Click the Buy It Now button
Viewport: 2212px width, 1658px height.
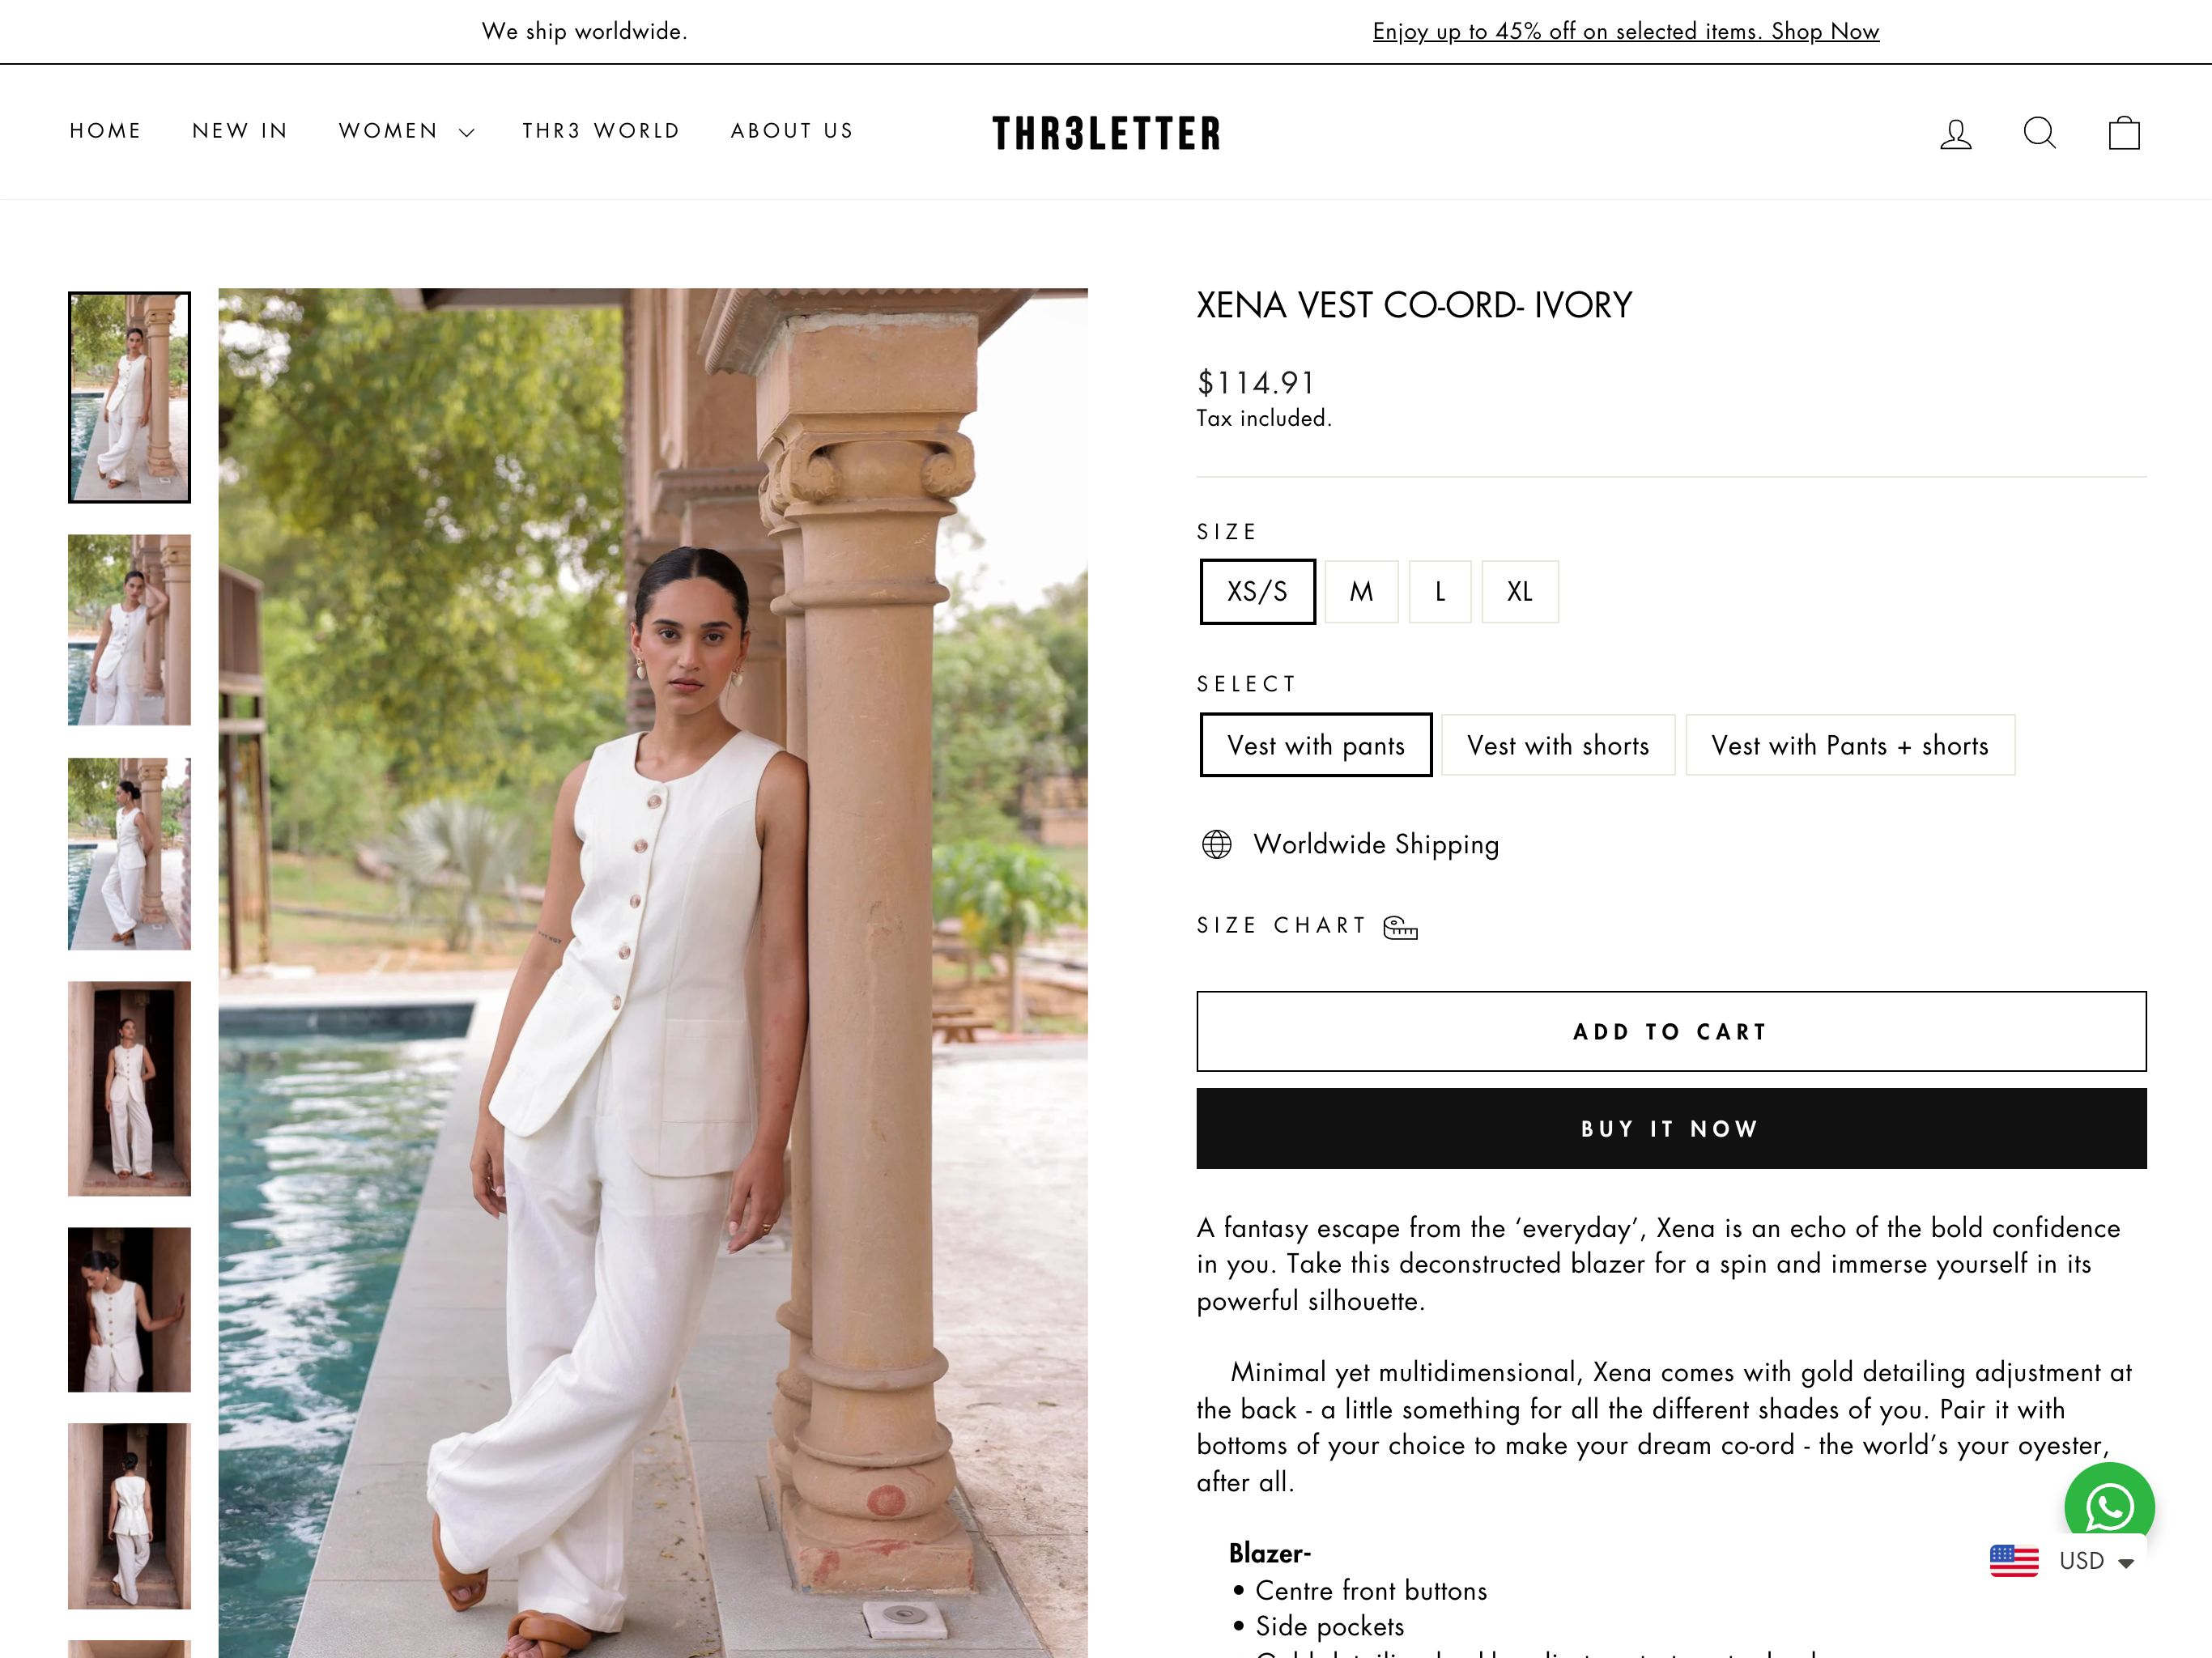pyautogui.click(x=1671, y=1128)
